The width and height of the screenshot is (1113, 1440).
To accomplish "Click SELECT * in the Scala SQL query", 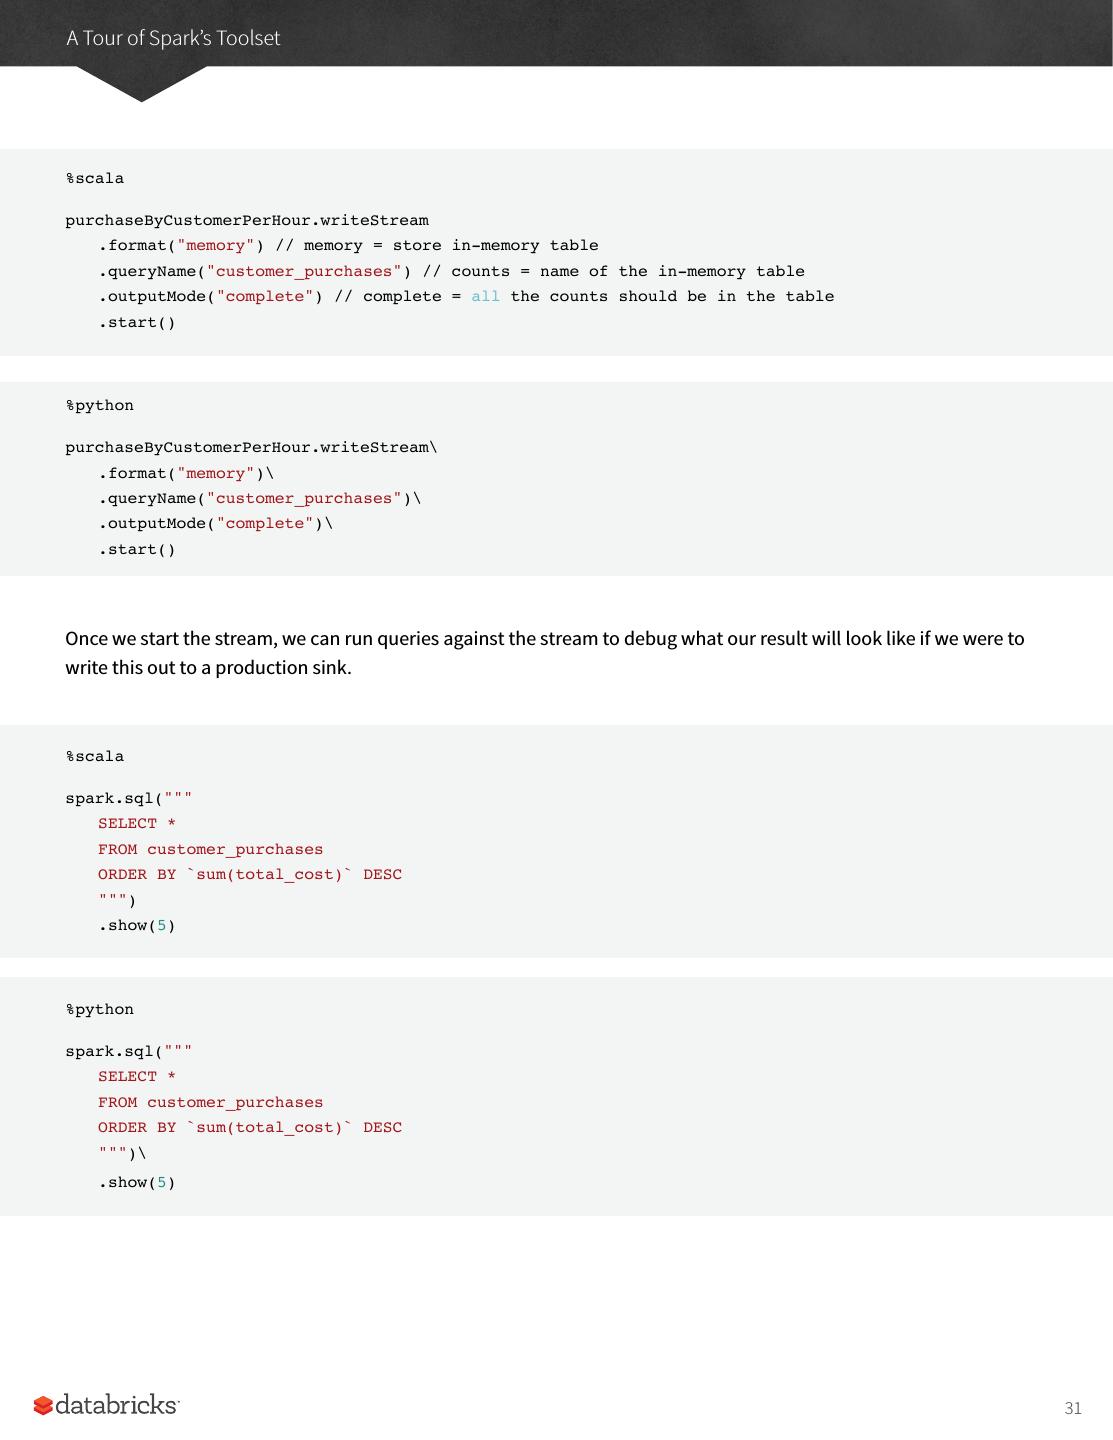I will click(137, 823).
